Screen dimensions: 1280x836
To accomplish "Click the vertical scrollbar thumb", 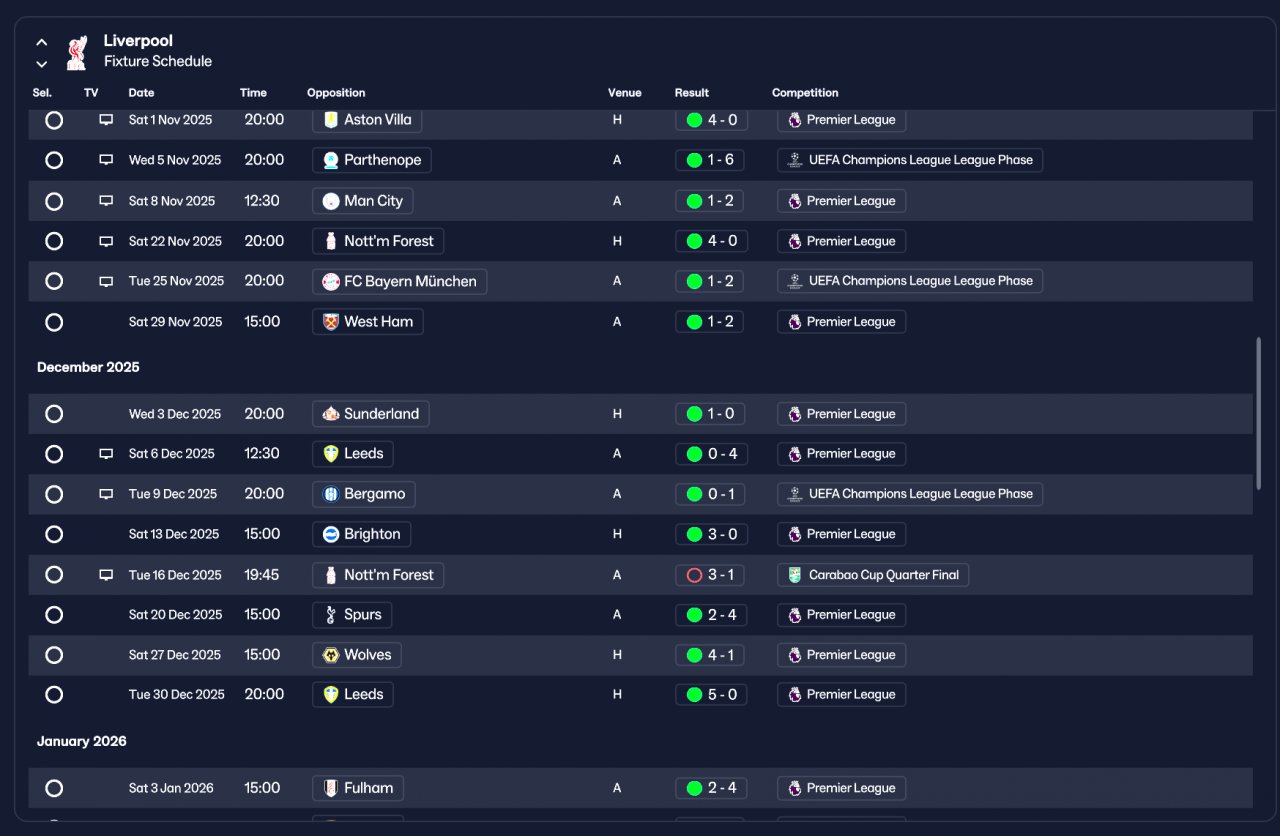I will click(1258, 413).
